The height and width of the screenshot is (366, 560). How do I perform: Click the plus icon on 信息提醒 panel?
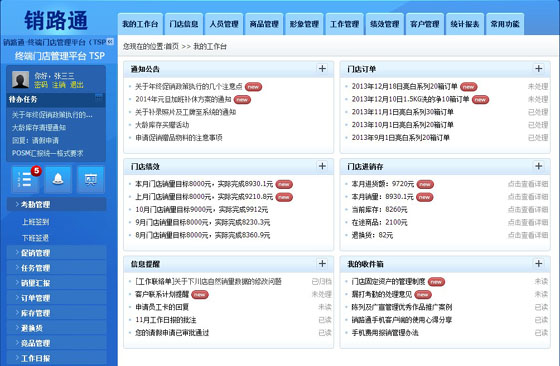click(322, 264)
